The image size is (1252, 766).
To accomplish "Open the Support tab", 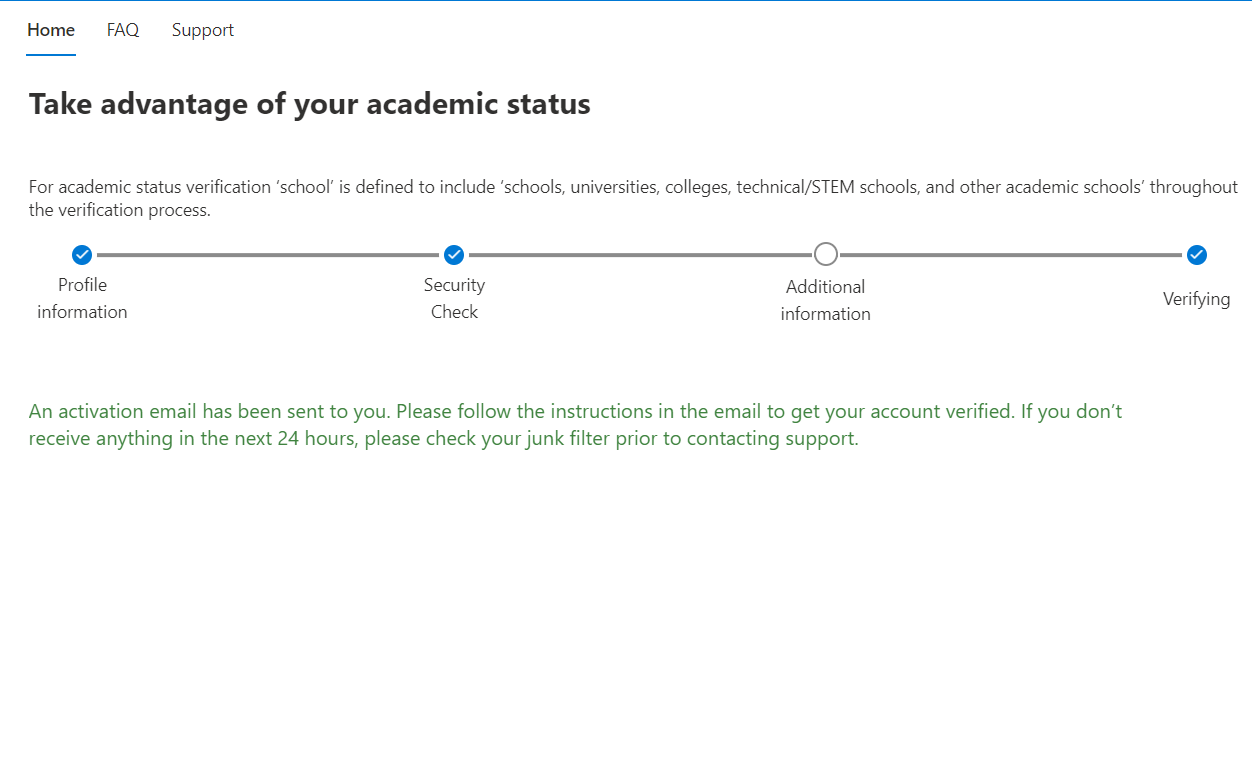I will 203,30.
